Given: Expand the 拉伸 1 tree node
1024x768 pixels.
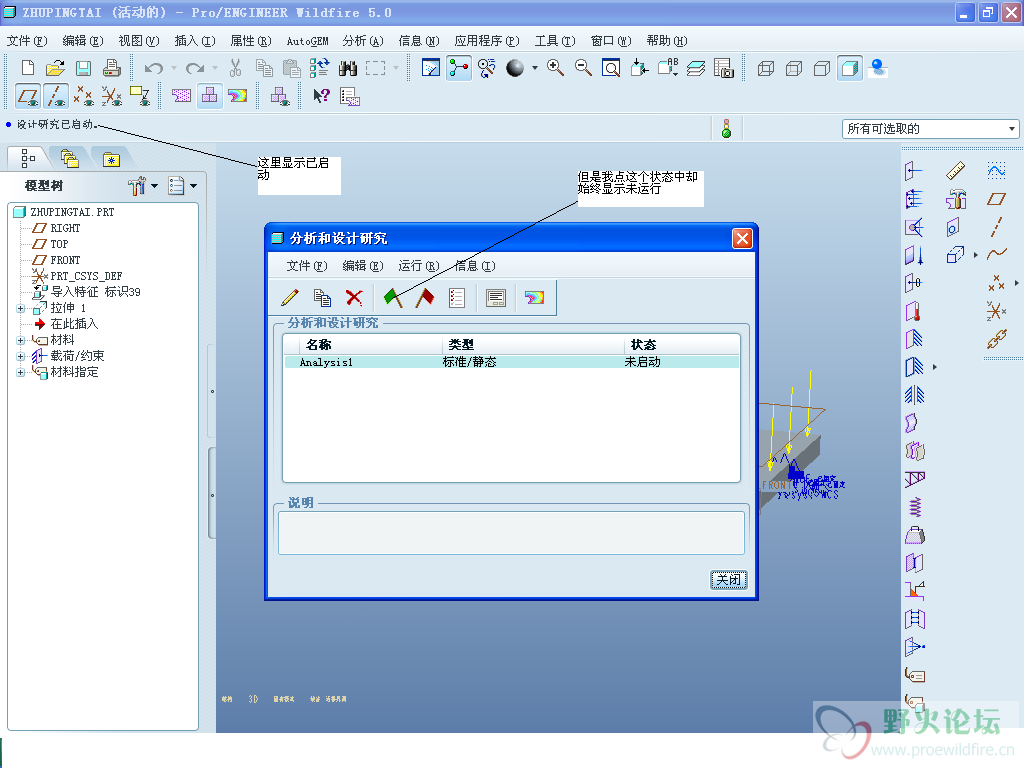Looking at the screenshot, I should (x=20, y=308).
